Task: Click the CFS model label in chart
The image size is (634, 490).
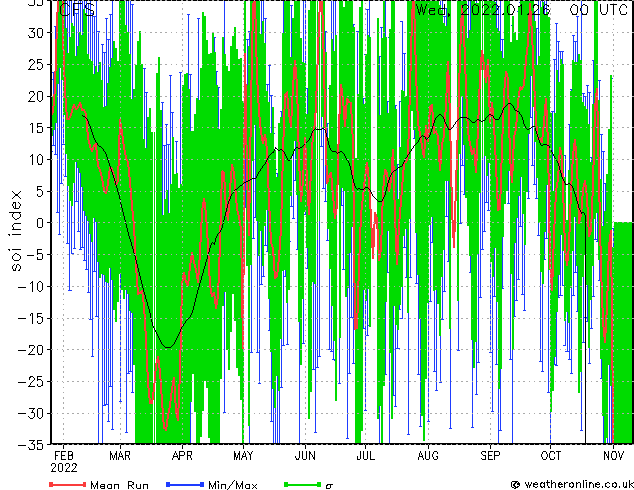Action: point(77,9)
